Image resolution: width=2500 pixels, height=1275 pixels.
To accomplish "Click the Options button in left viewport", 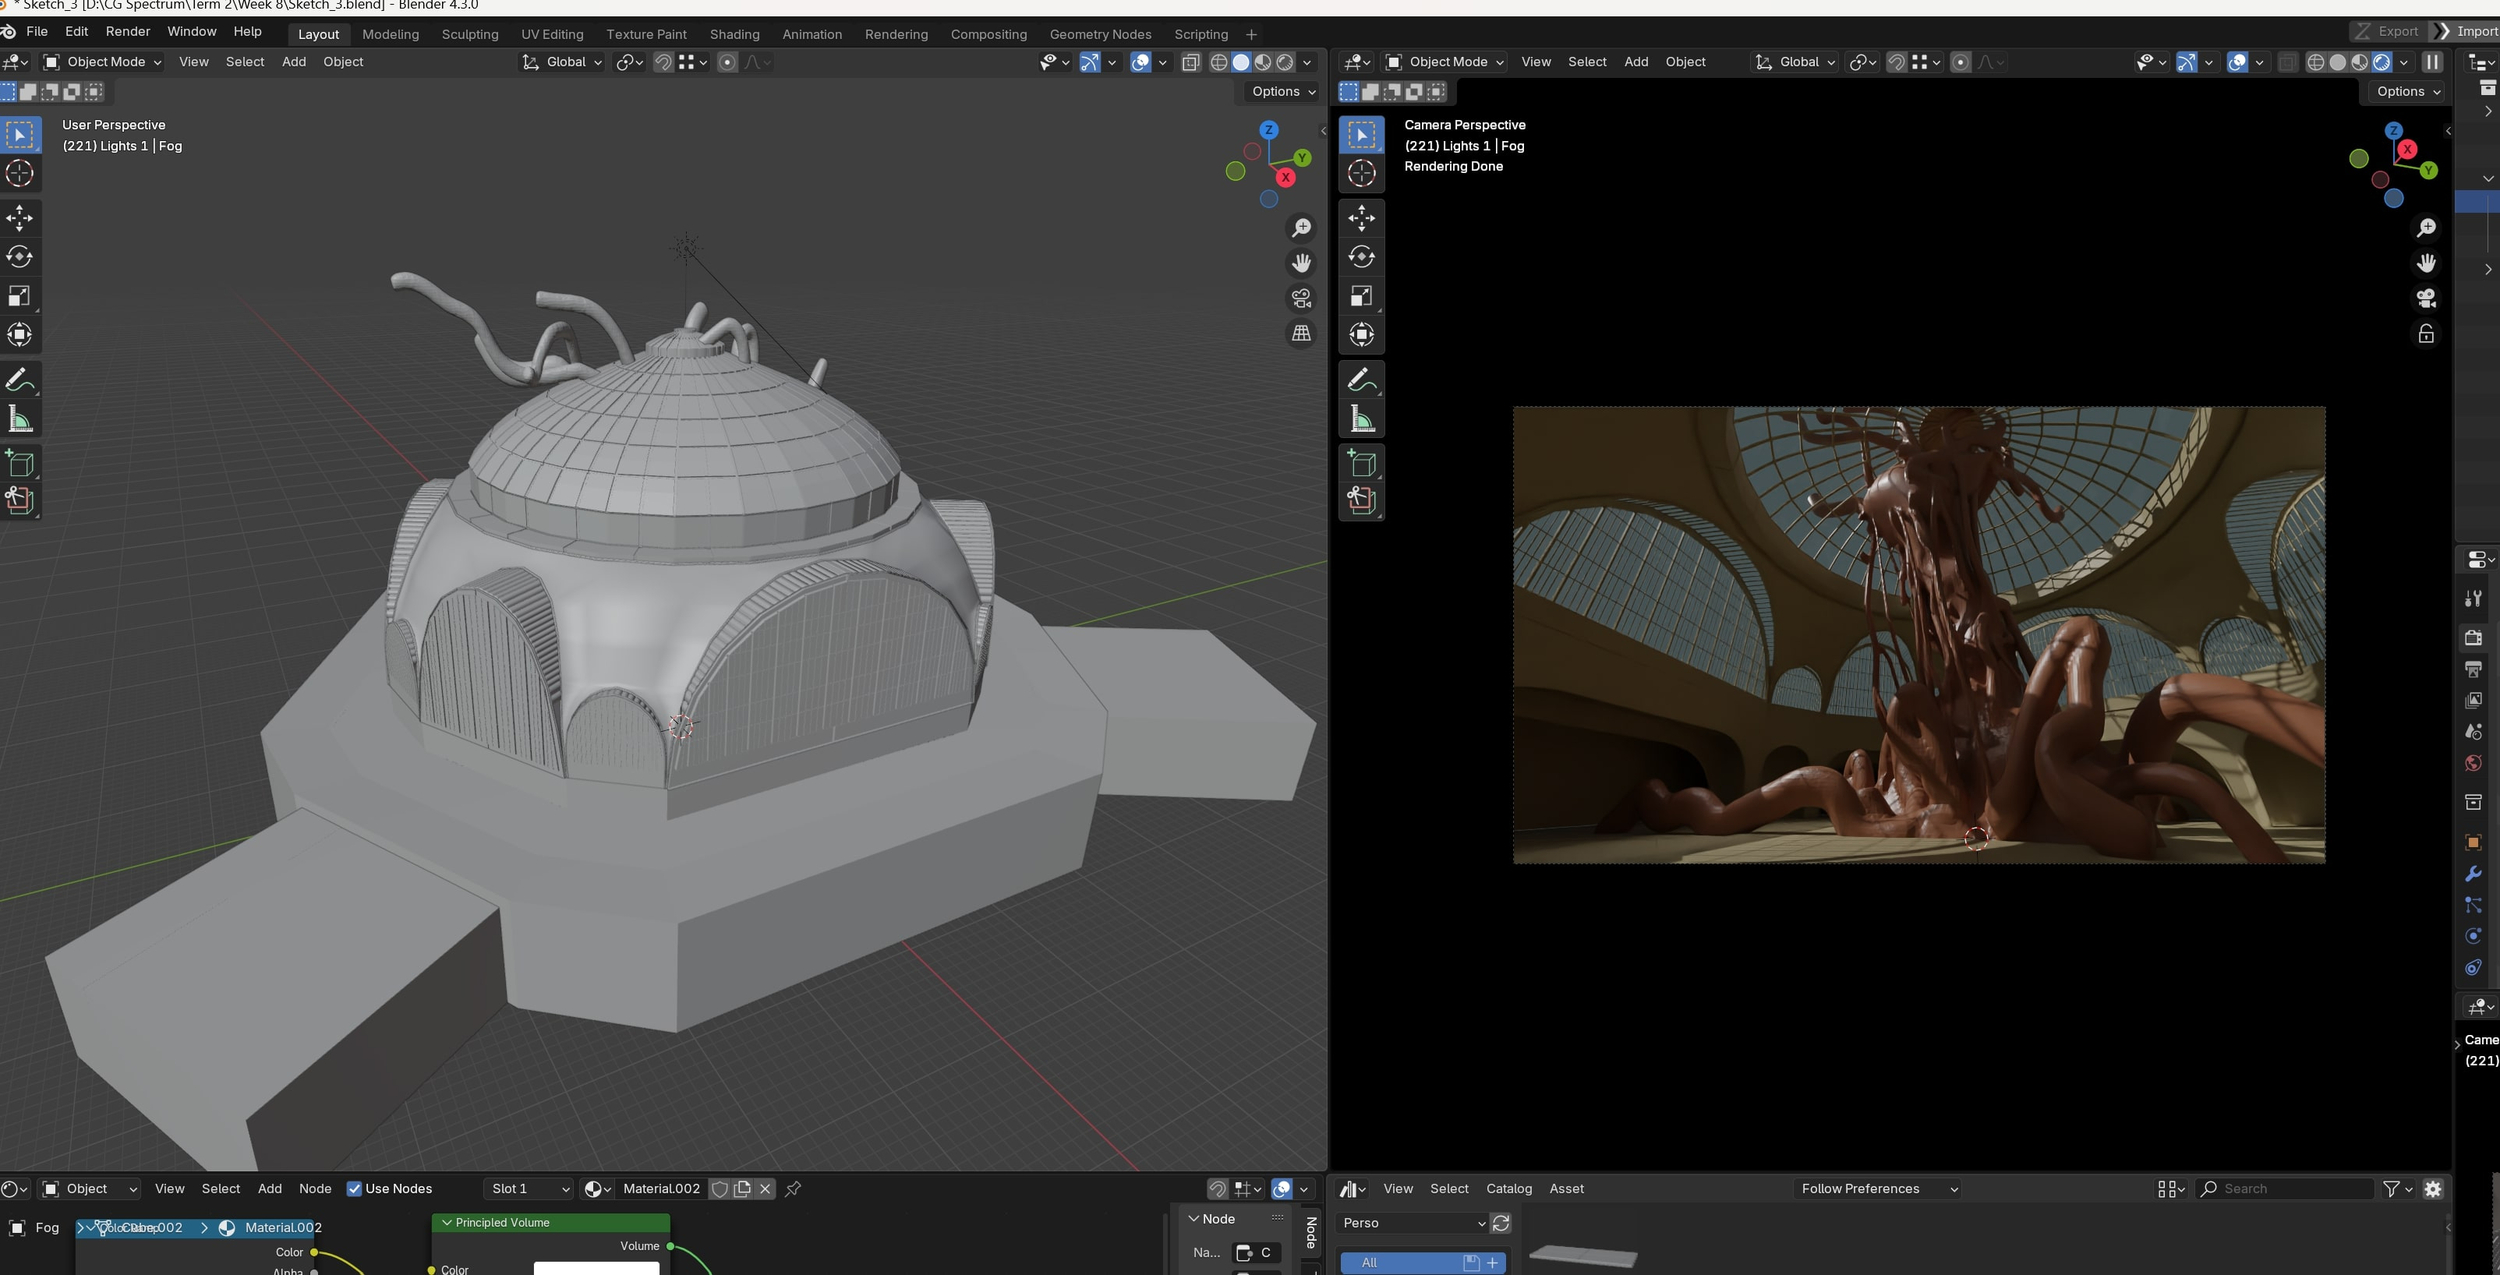I will click(1283, 91).
